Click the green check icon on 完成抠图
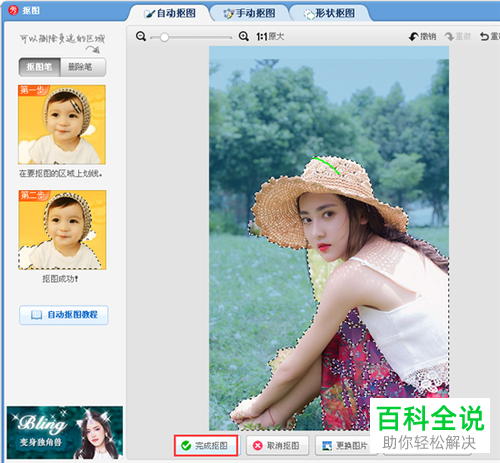 pos(186,445)
